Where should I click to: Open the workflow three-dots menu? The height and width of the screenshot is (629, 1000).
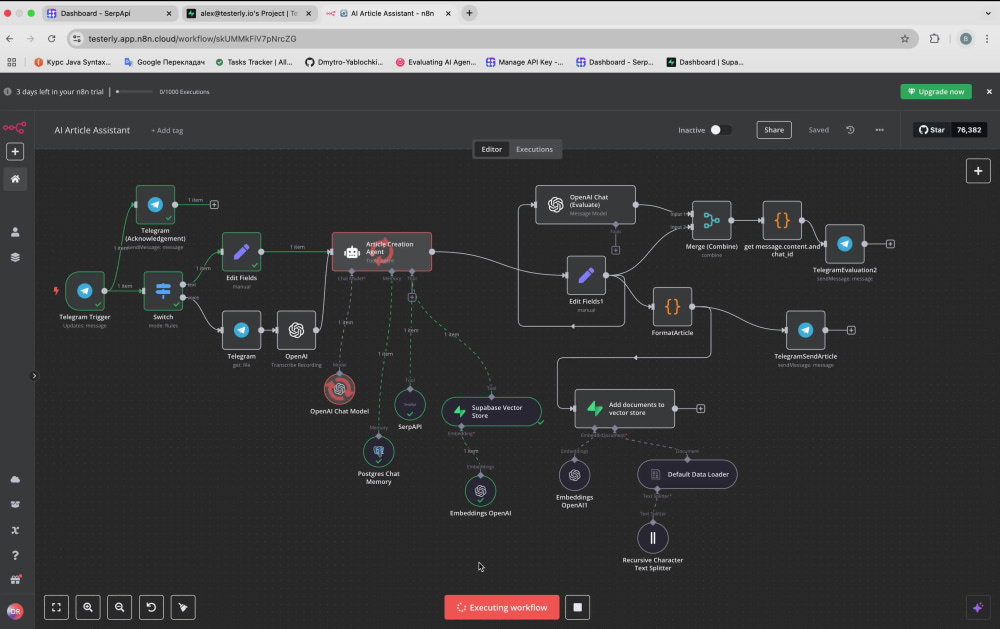(879, 130)
